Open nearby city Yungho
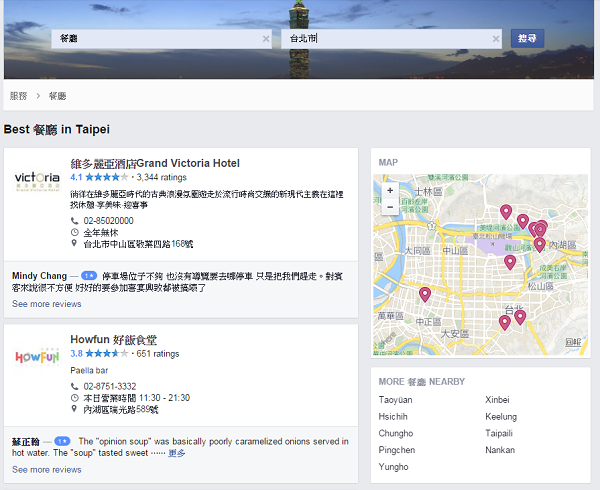Image resolution: width=600 pixels, height=490 pixels. 393,467
